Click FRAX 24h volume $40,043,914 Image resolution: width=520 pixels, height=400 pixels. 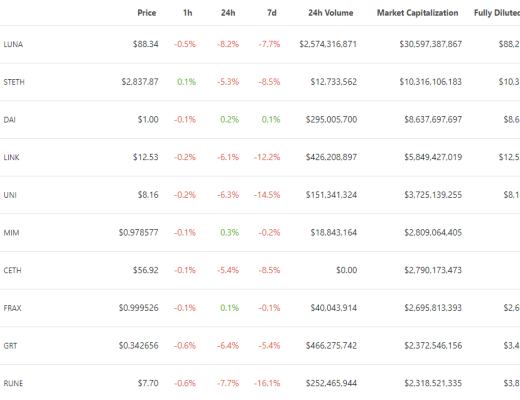point(334,308)
